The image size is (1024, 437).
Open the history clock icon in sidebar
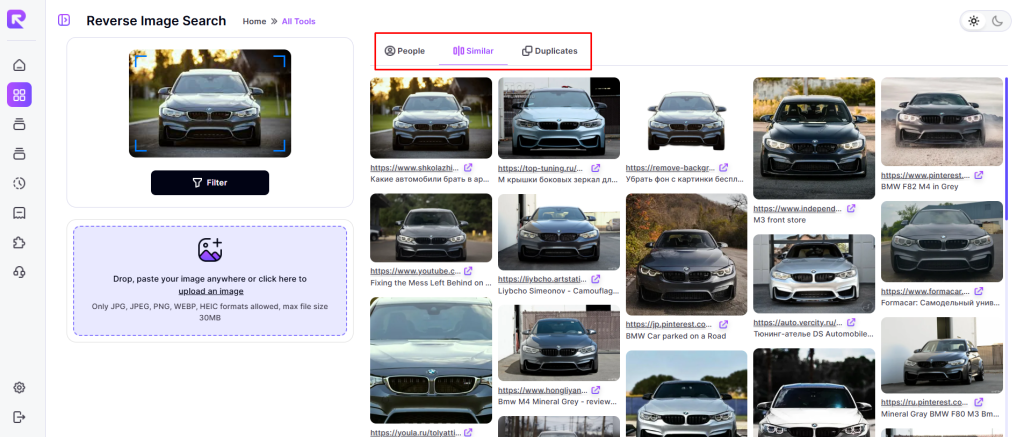point(19,183)
